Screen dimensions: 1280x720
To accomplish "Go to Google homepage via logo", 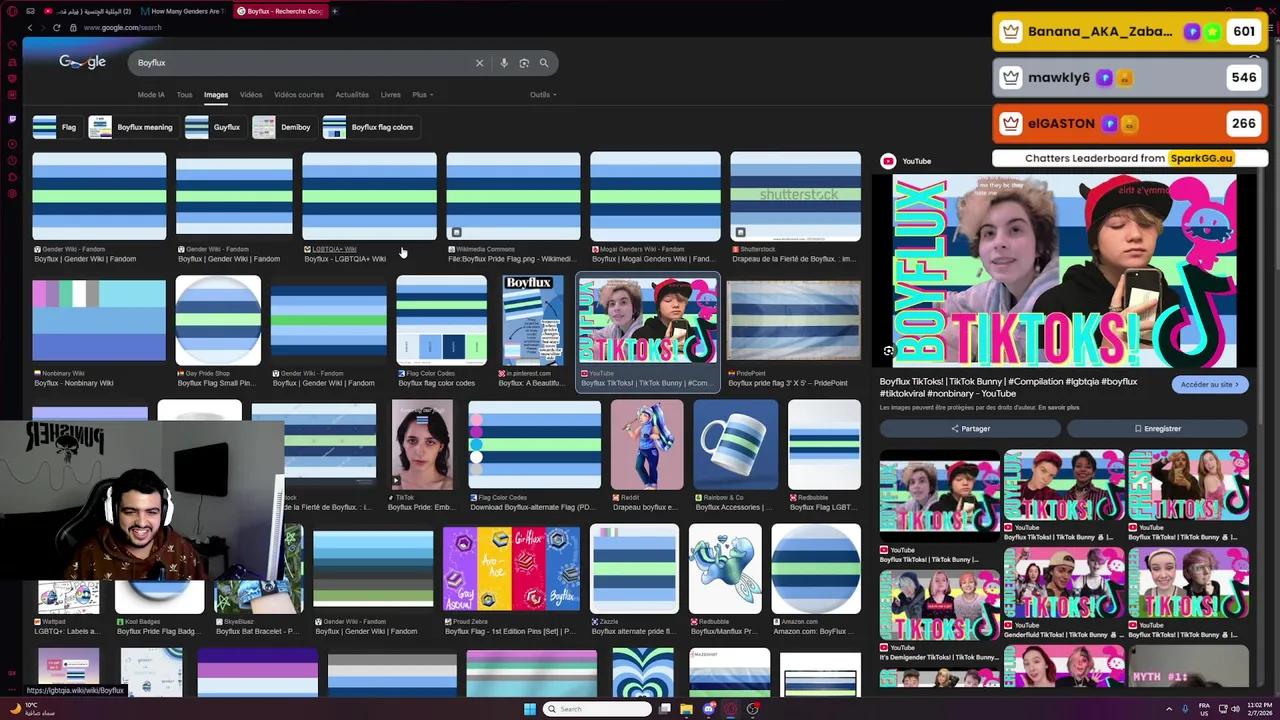I will (x=82, y=62).
